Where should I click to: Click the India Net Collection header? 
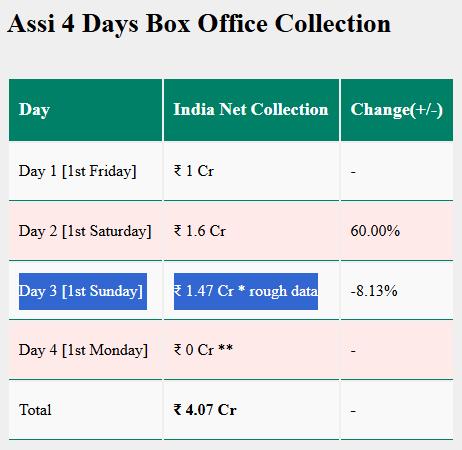pos(251,110)
